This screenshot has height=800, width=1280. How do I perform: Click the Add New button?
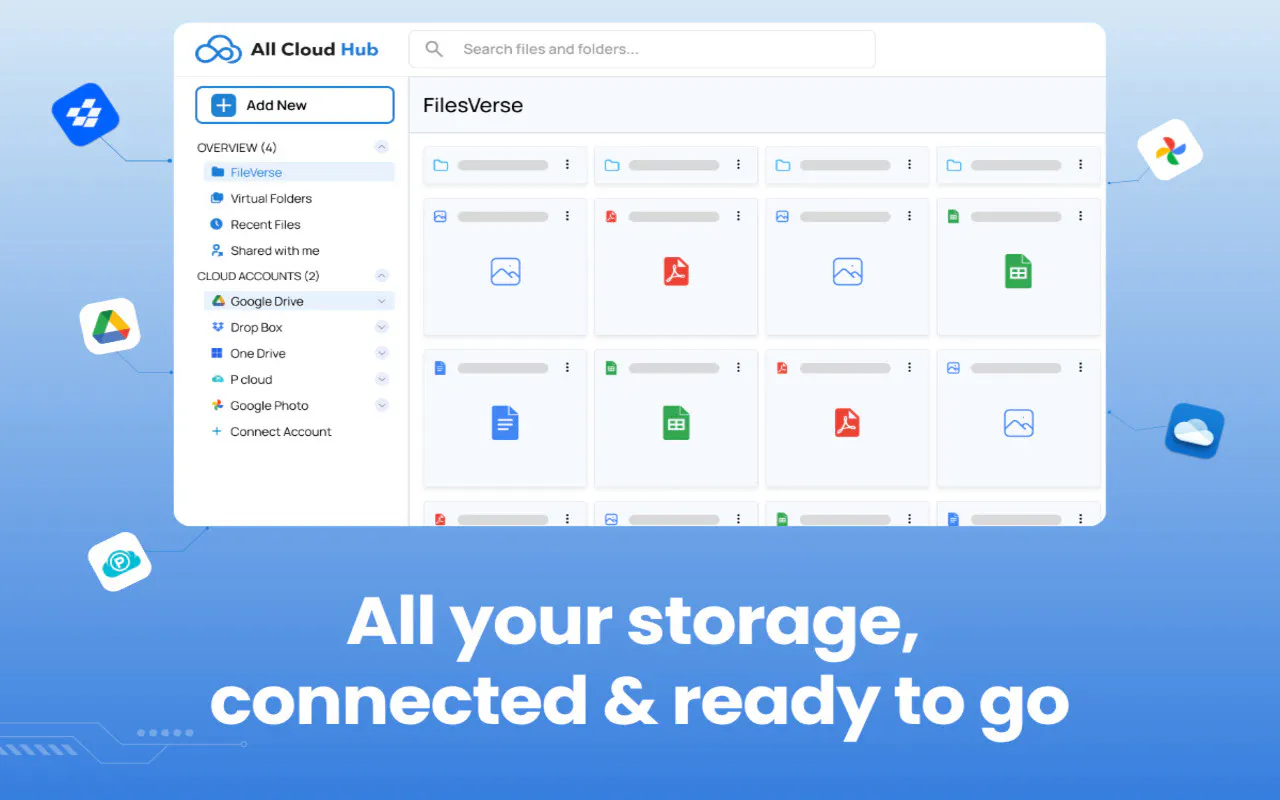pos(295,105)
